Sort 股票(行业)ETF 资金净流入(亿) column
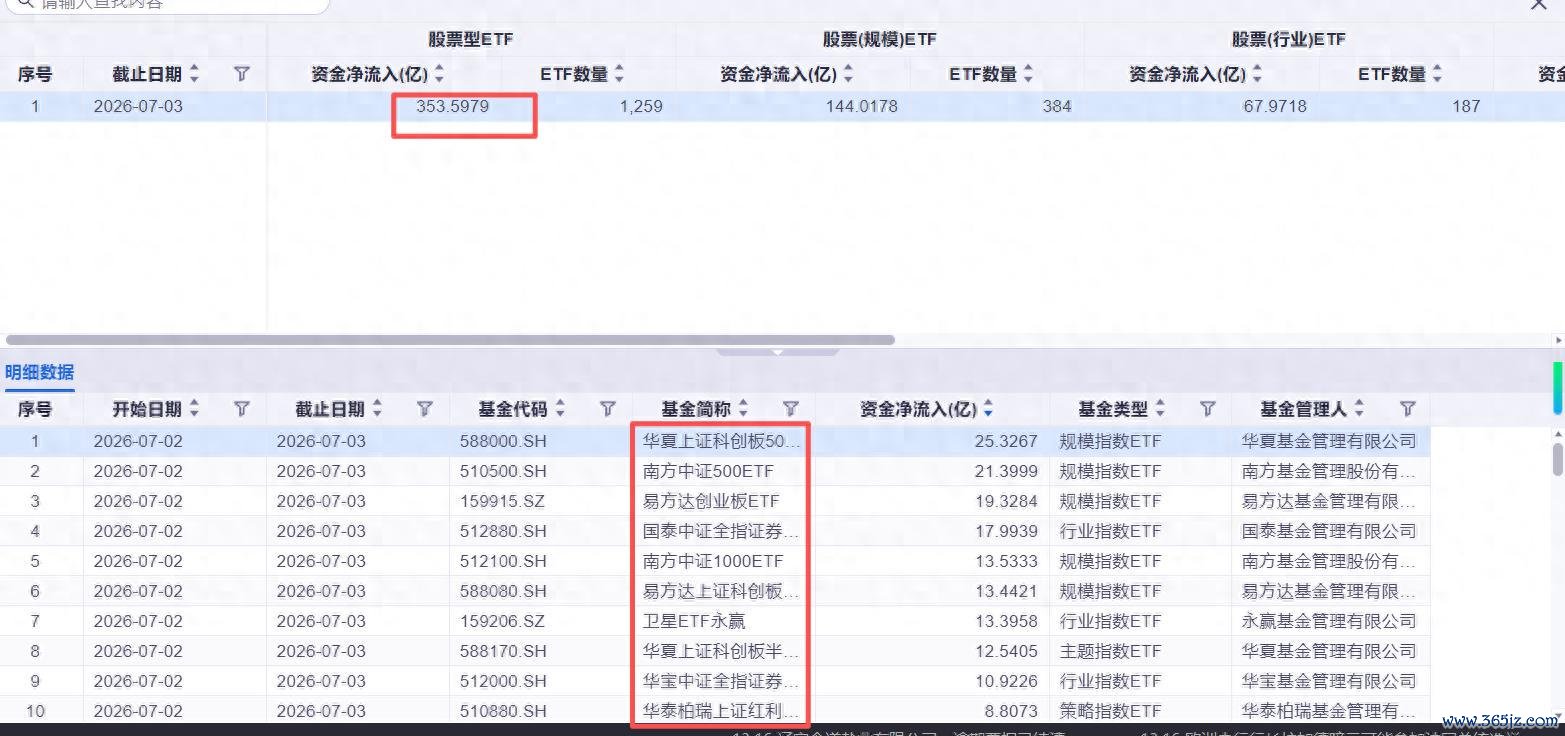1565x736 pixels. (1257, 74)
